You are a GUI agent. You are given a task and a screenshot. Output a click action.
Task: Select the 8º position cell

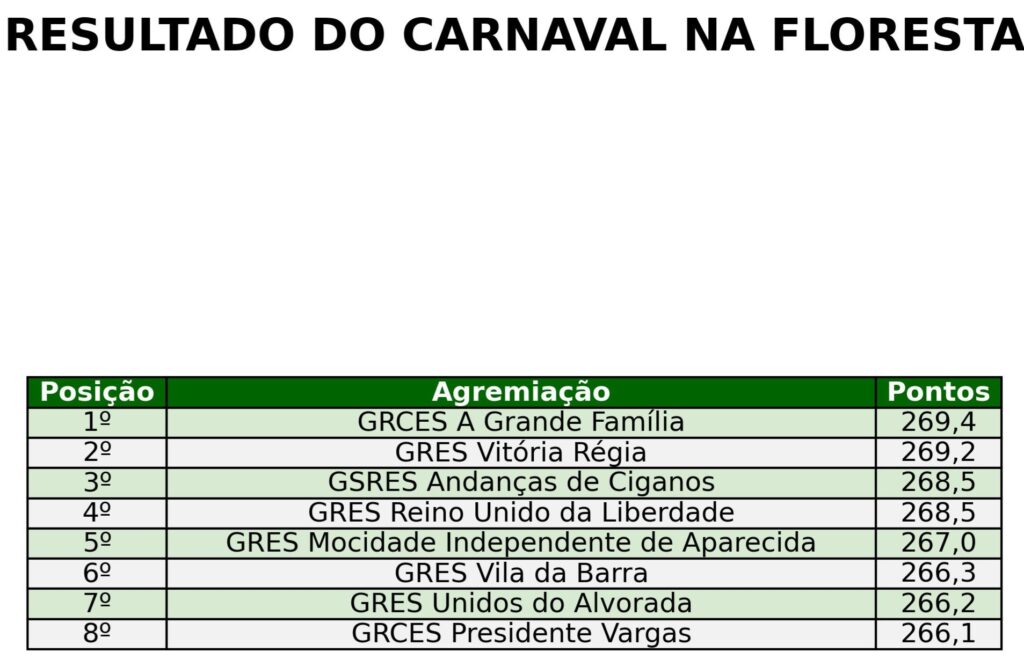[x=97, y=634]
